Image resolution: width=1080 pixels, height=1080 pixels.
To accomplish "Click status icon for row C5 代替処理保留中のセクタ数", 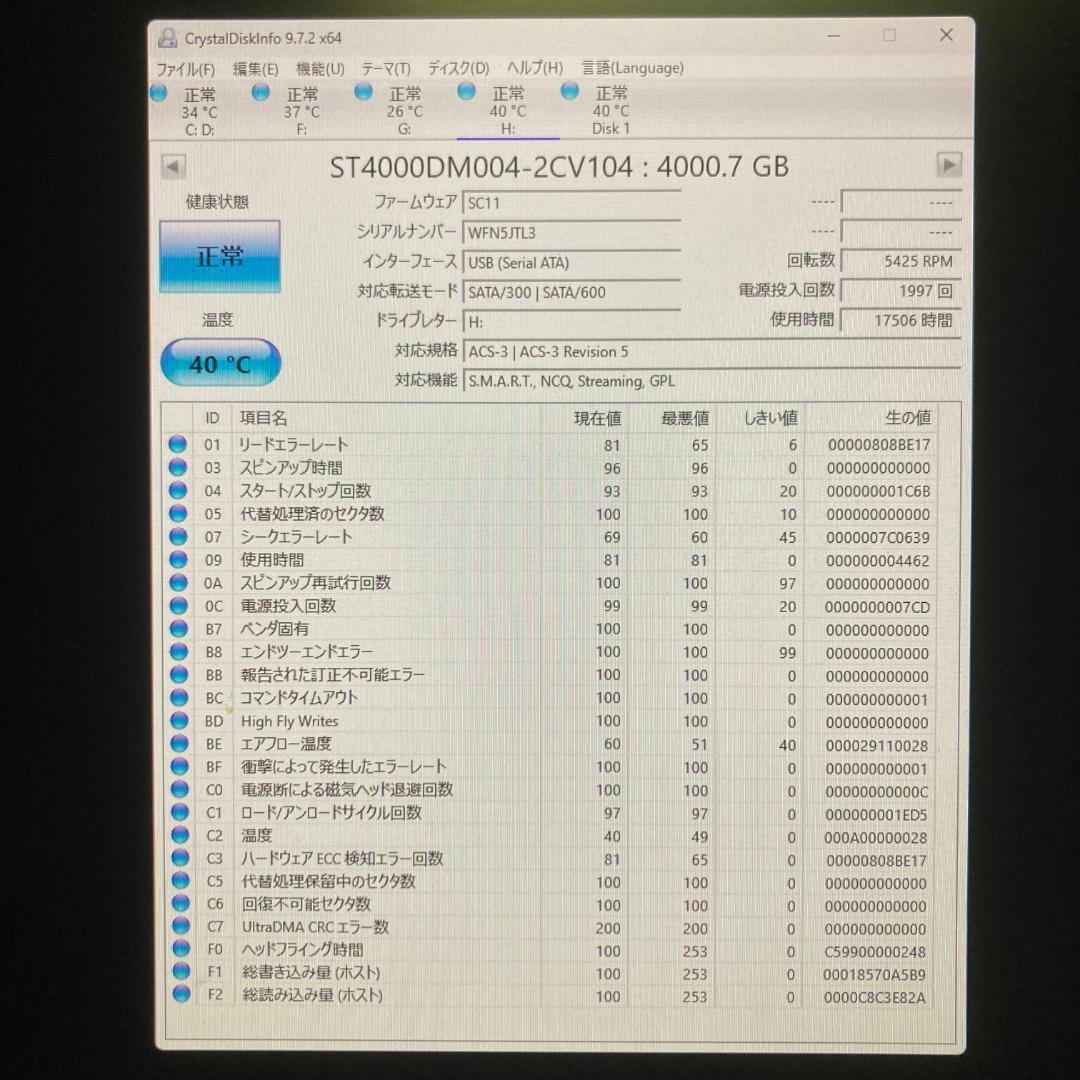I will coord(180,880).
